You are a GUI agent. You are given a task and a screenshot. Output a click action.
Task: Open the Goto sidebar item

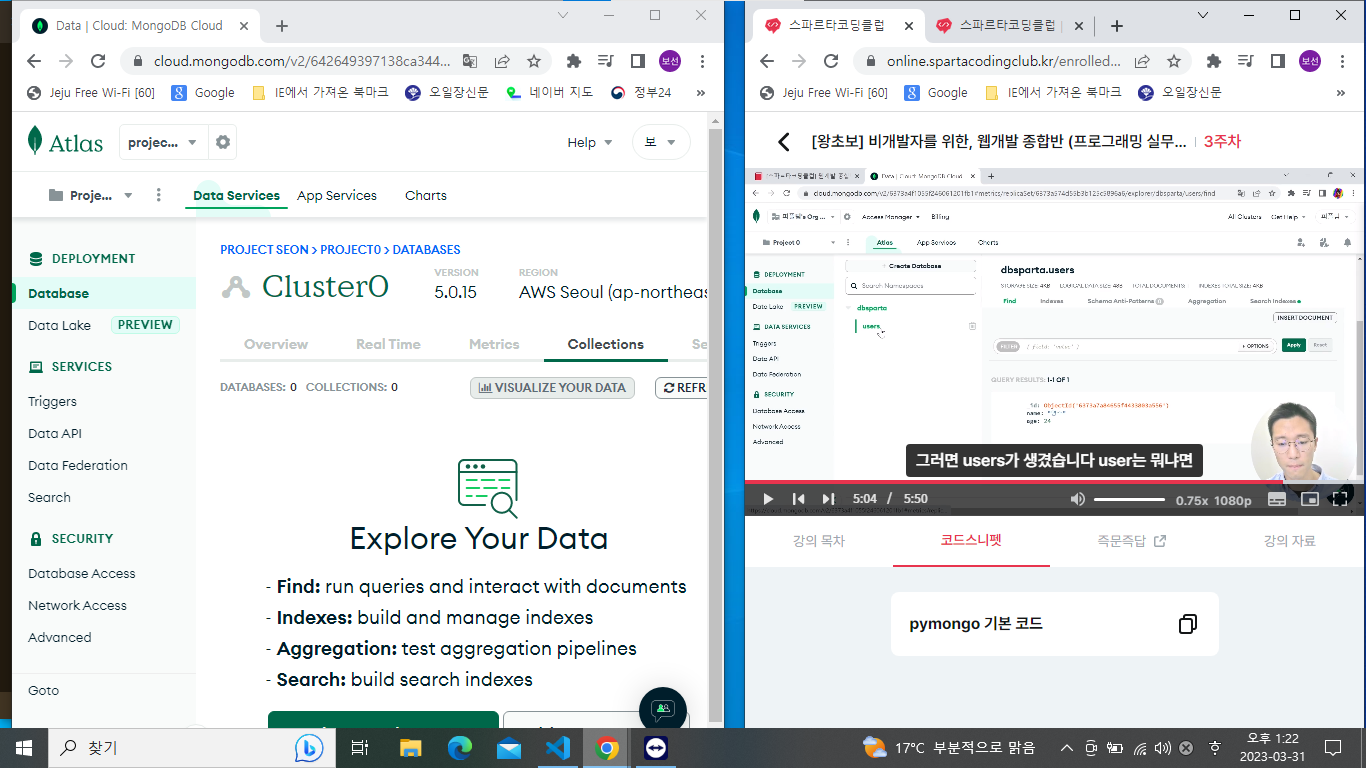click(x=43, y=690)
